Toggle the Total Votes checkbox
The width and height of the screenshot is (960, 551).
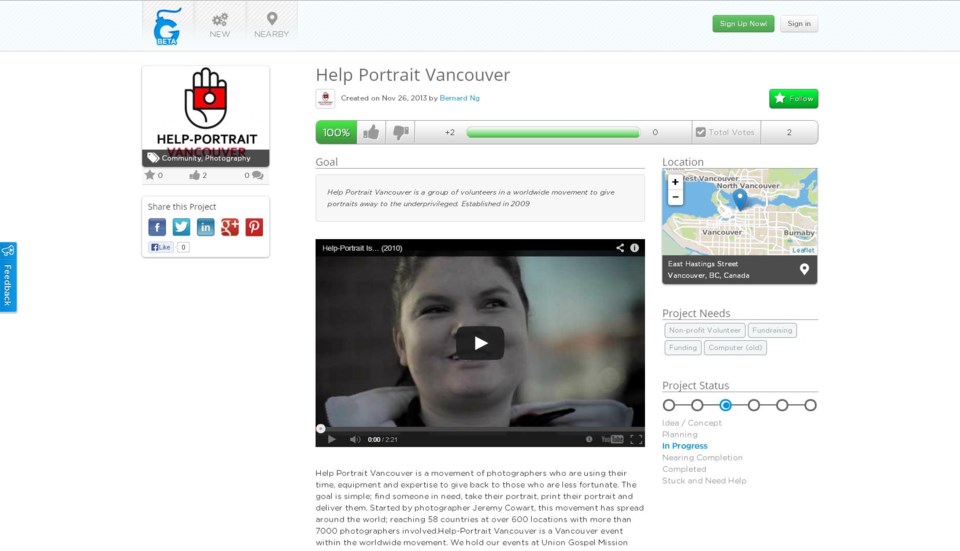701,132
